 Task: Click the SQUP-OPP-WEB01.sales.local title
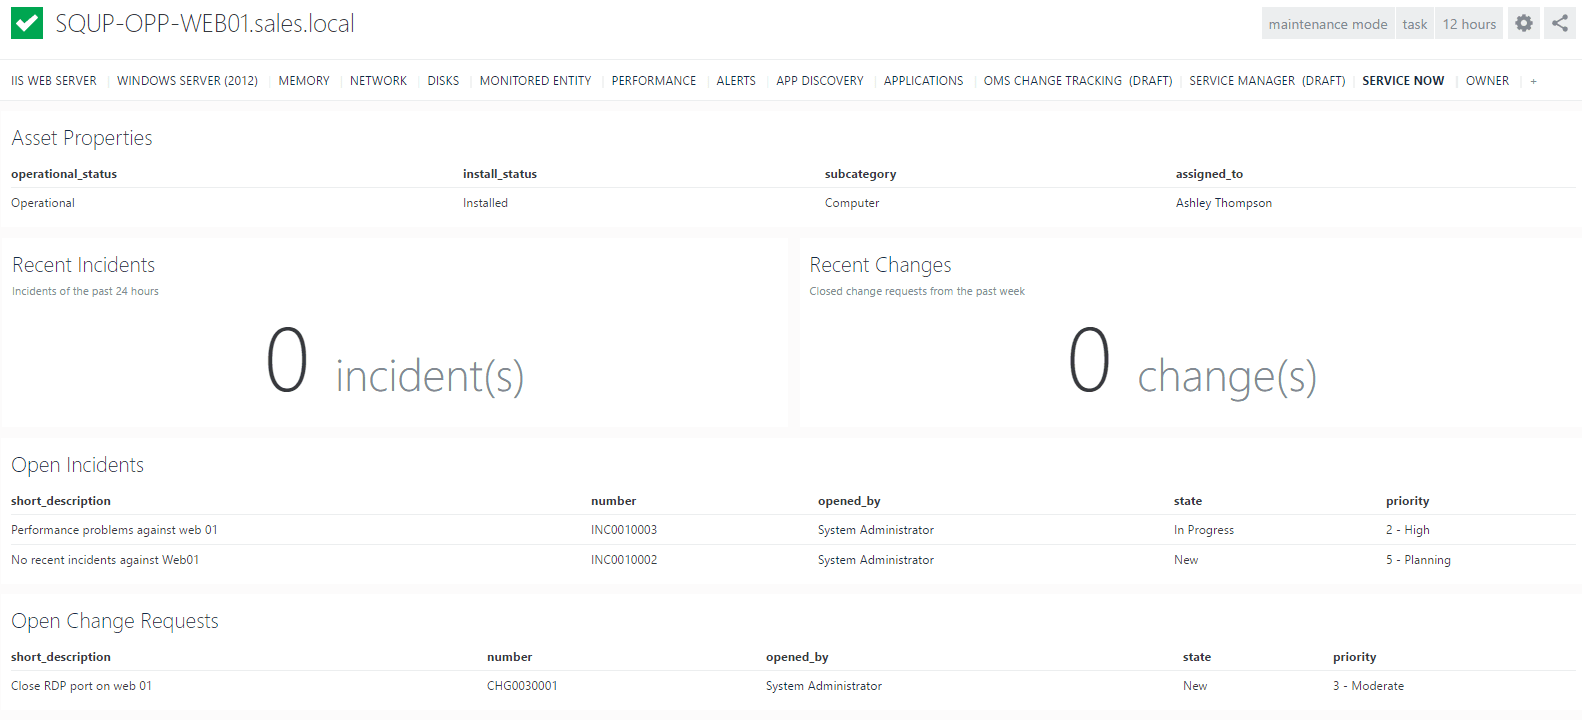tap(205, 24)
